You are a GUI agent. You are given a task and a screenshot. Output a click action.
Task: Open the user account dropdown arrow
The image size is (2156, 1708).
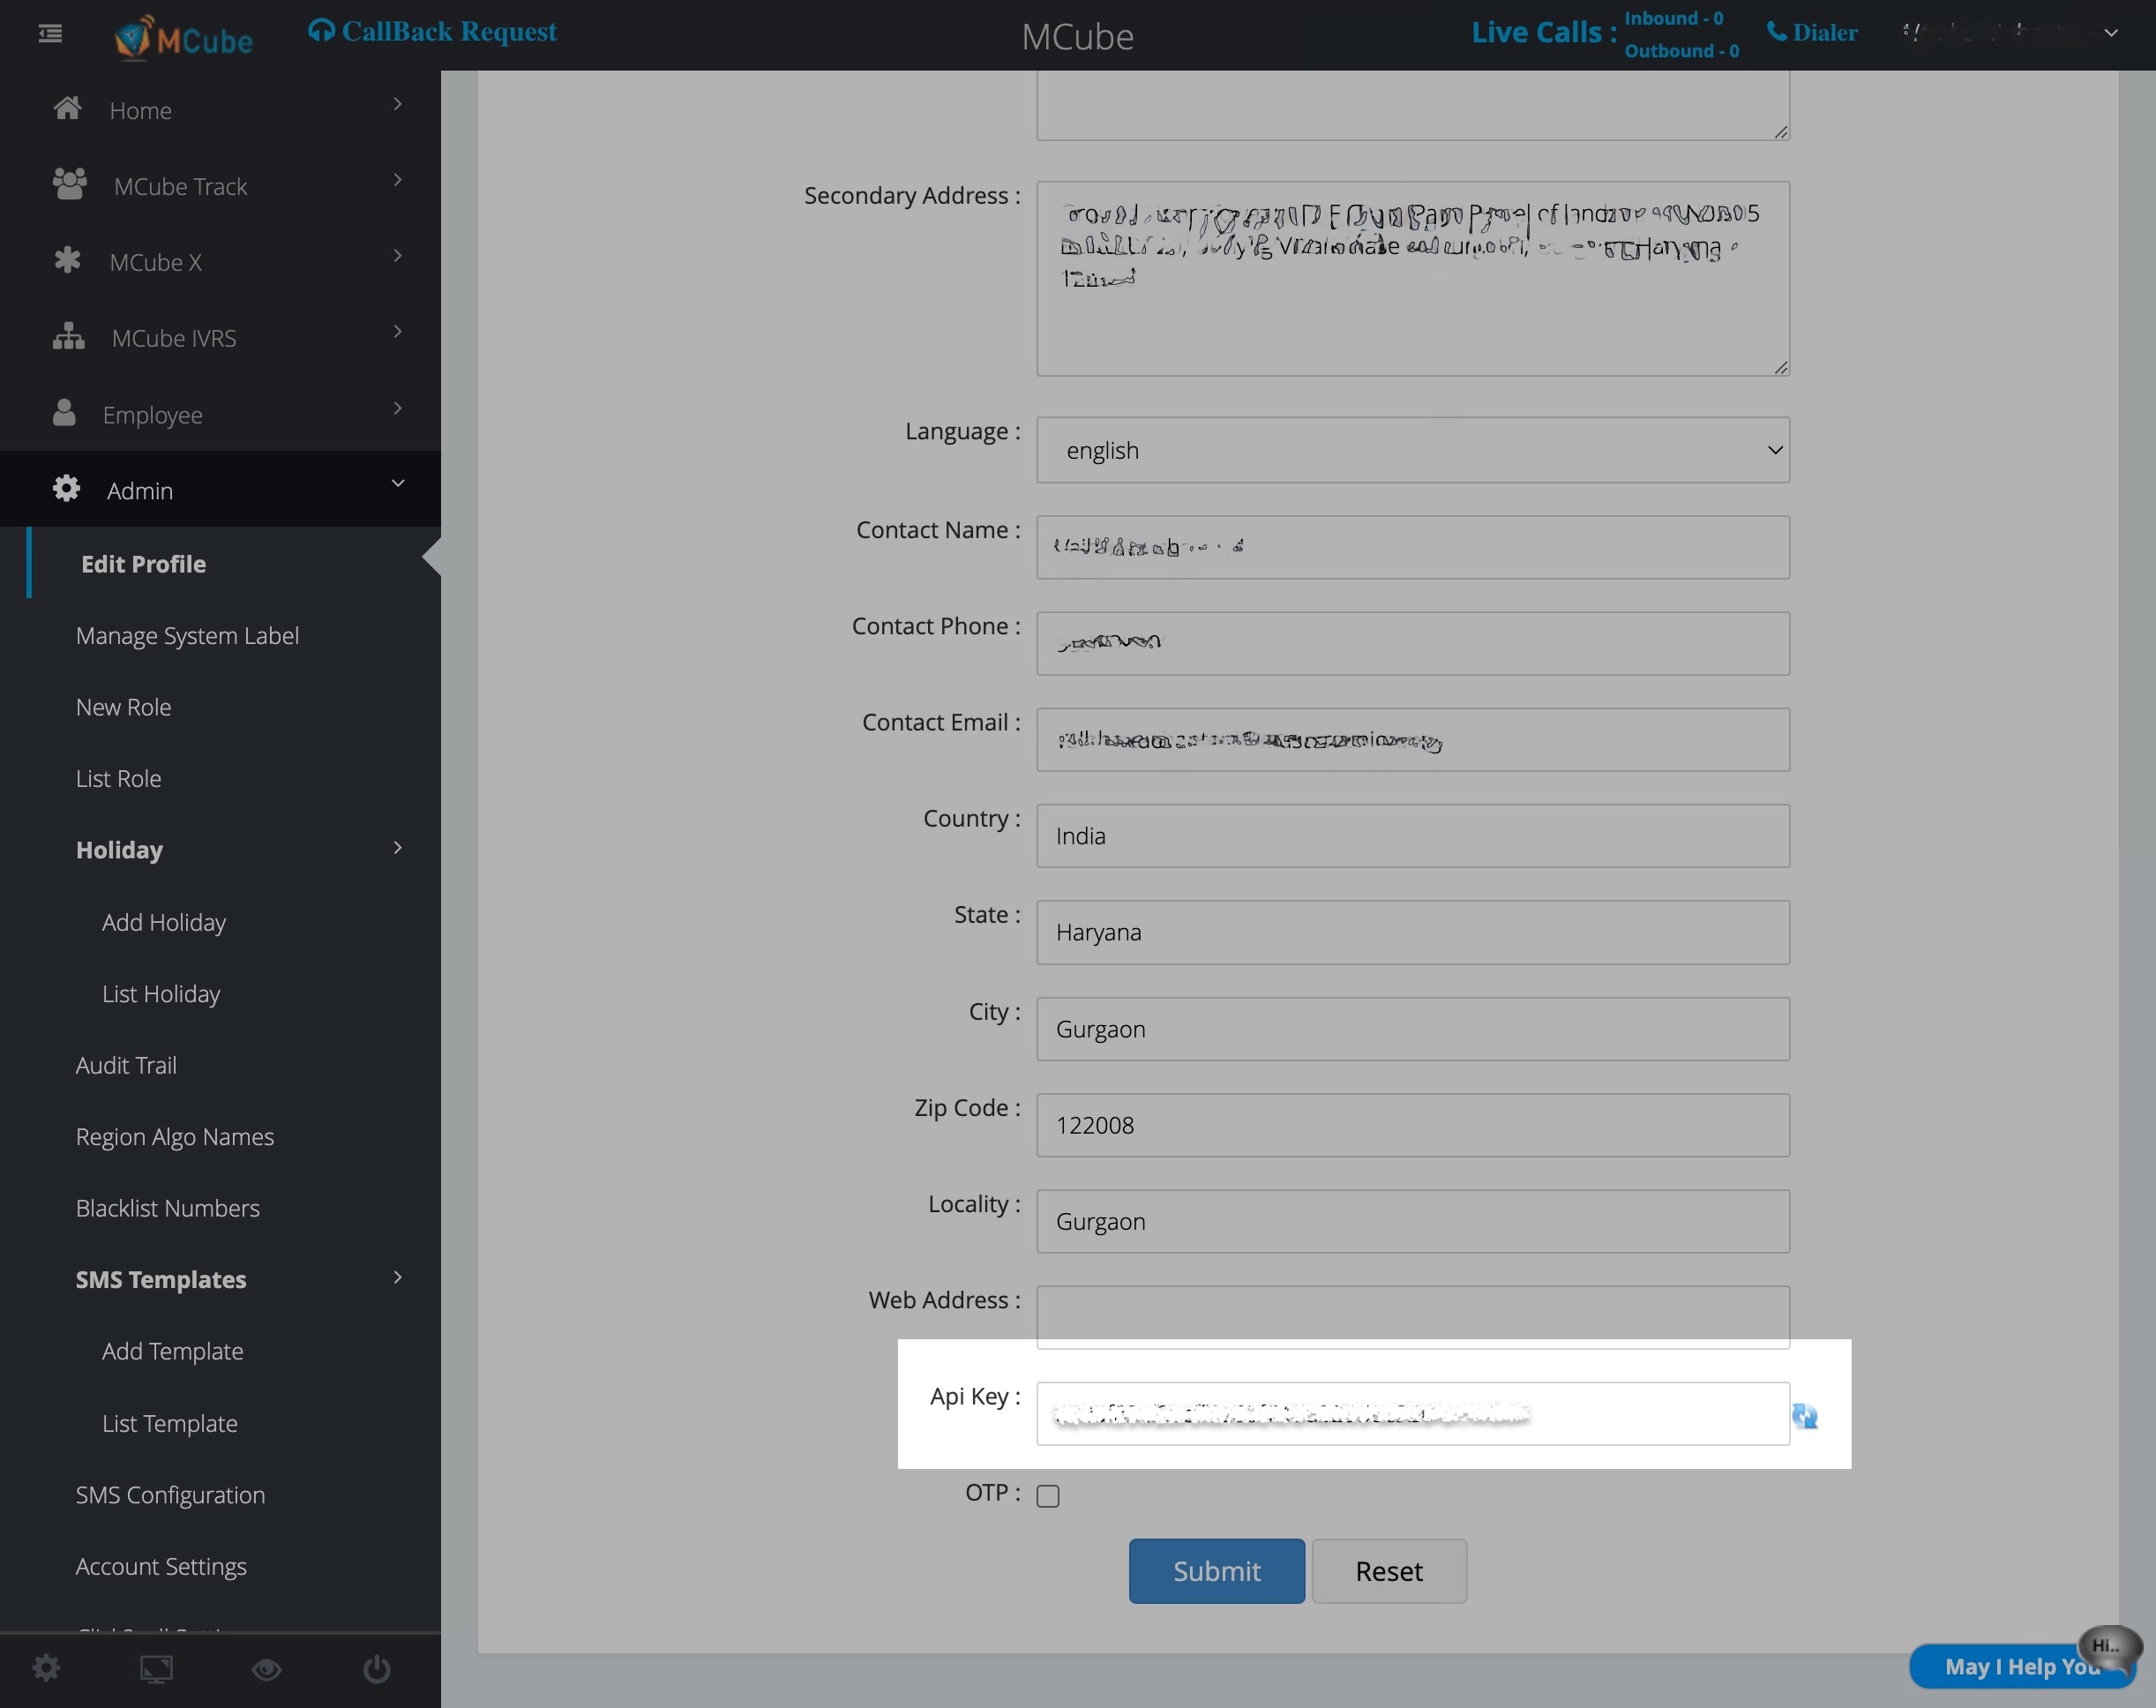2110,32
